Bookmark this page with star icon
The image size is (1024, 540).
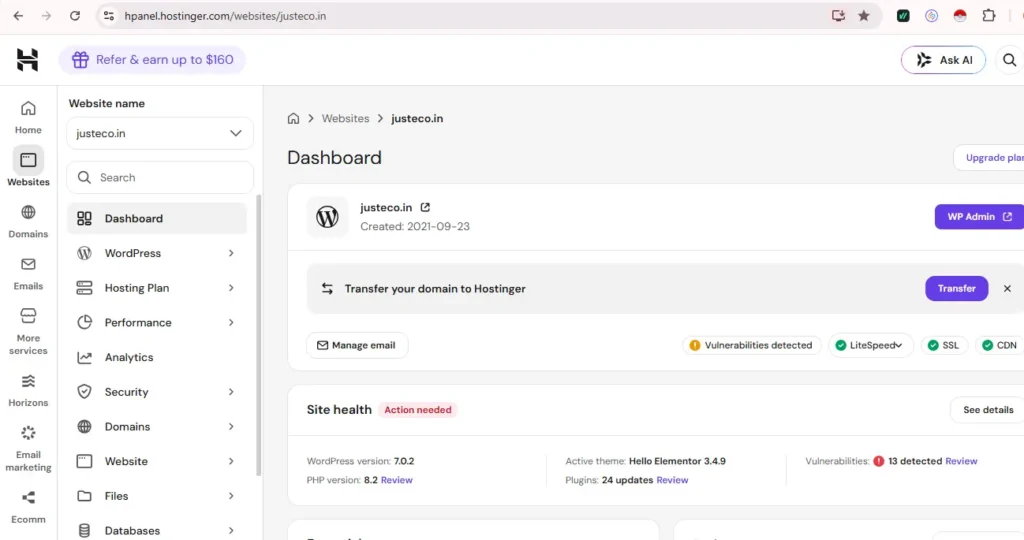[863, 16]
